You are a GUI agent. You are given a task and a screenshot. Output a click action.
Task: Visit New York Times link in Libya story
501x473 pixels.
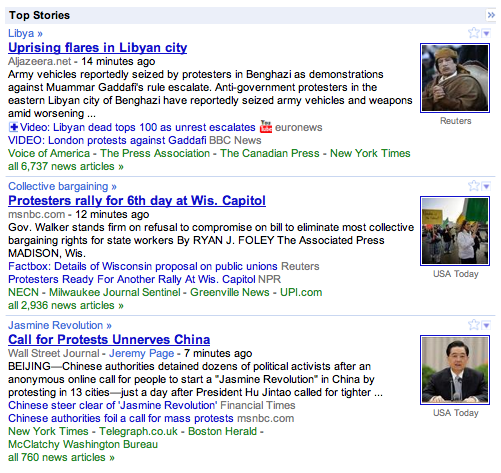(370, 153)
